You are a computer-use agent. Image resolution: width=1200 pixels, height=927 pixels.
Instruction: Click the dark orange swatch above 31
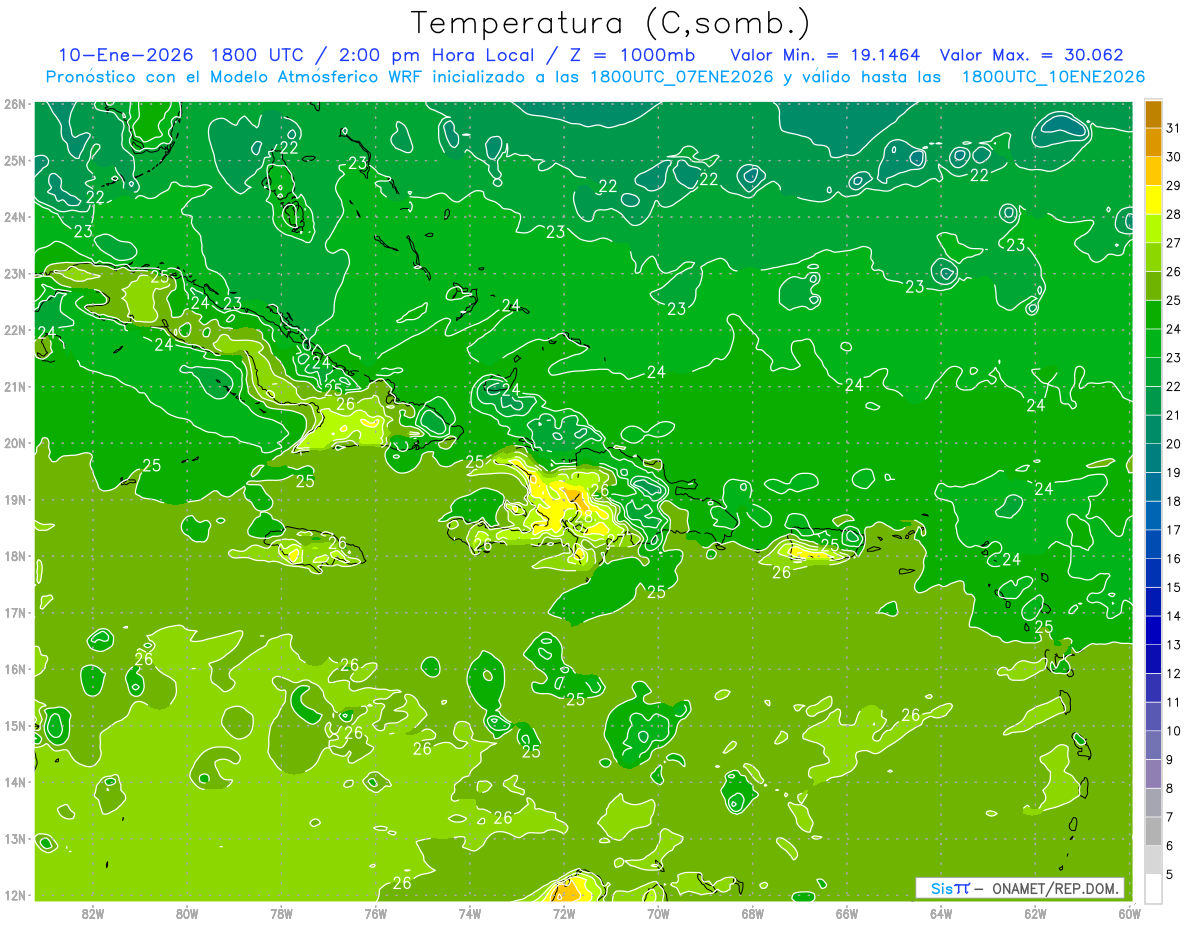point(1153,115)
